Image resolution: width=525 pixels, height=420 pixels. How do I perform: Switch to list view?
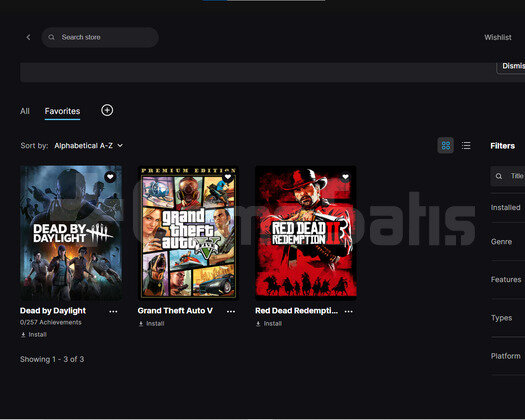[x=466, y=145]
